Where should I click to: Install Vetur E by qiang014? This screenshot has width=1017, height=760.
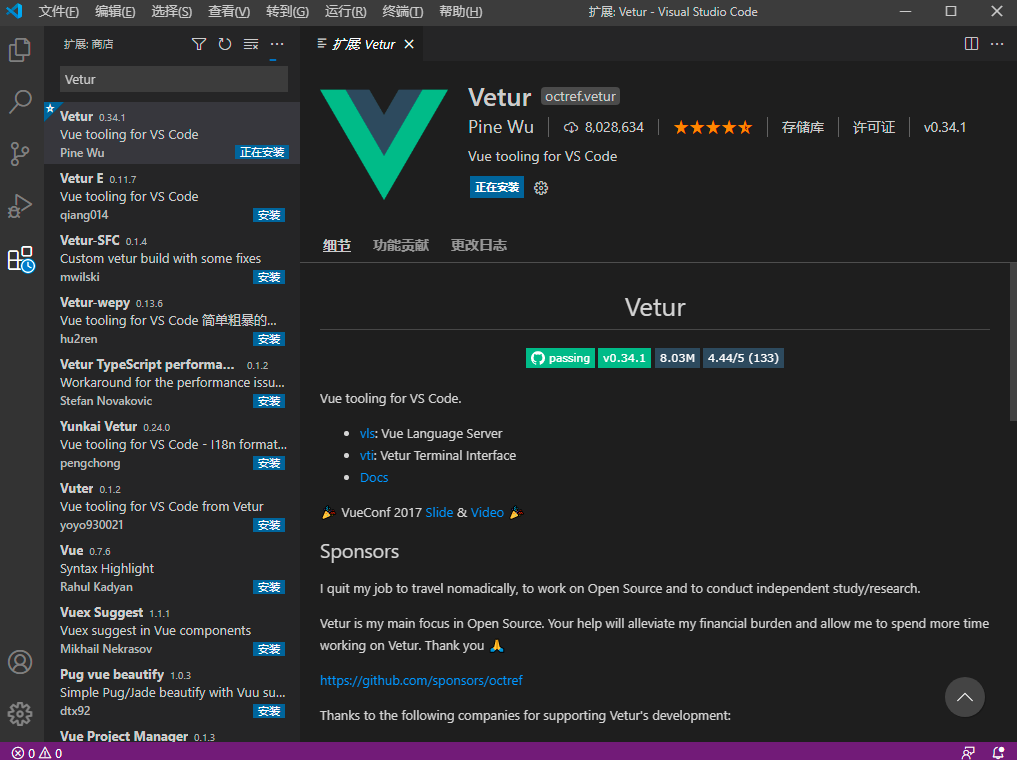269,215
